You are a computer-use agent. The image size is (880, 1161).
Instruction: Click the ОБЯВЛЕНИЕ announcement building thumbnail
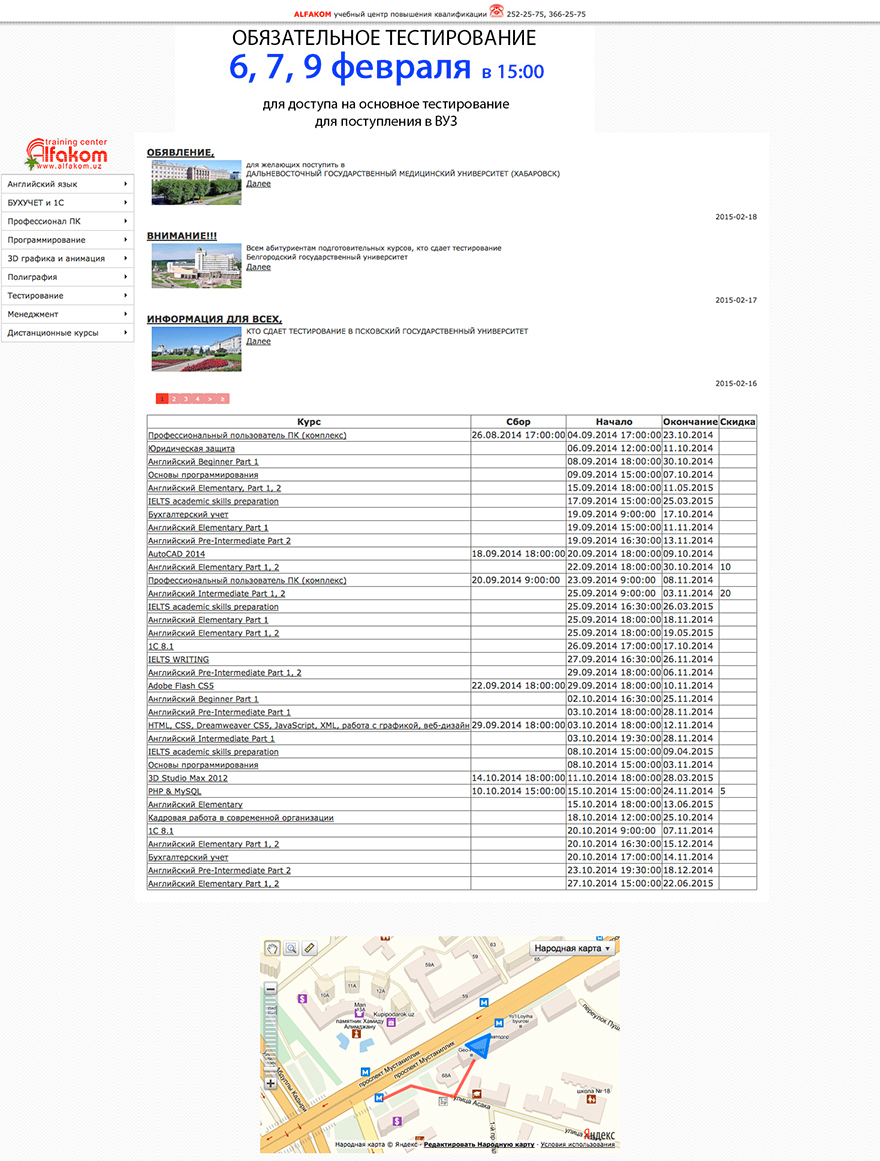pos(196,183)
